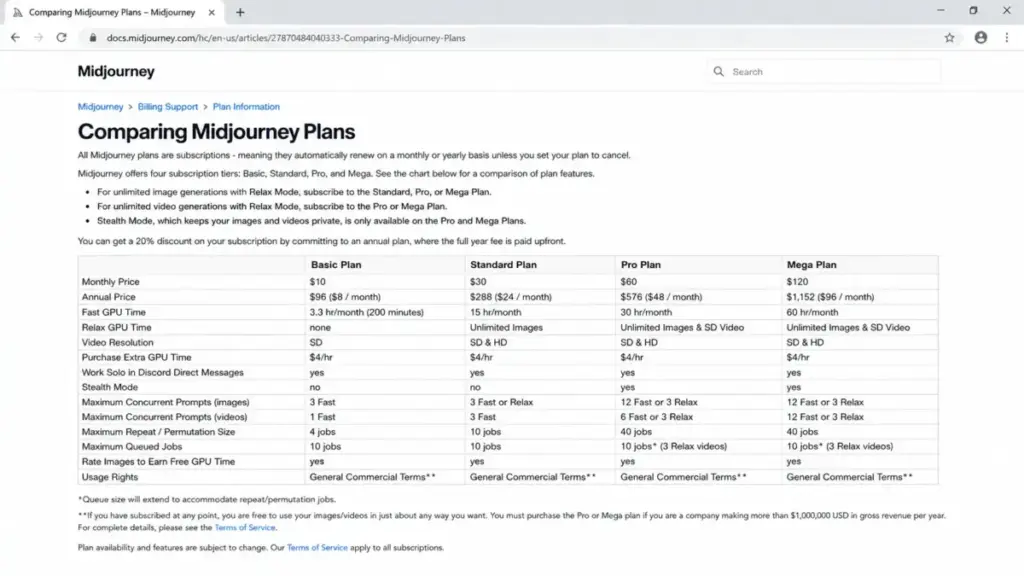Open Terms of Service in last line

[317, 548]
